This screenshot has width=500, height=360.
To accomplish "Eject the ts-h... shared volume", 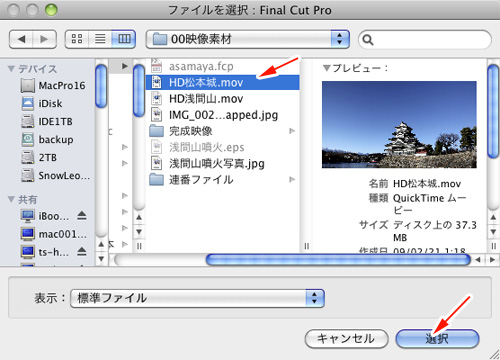I will (82, 252).
